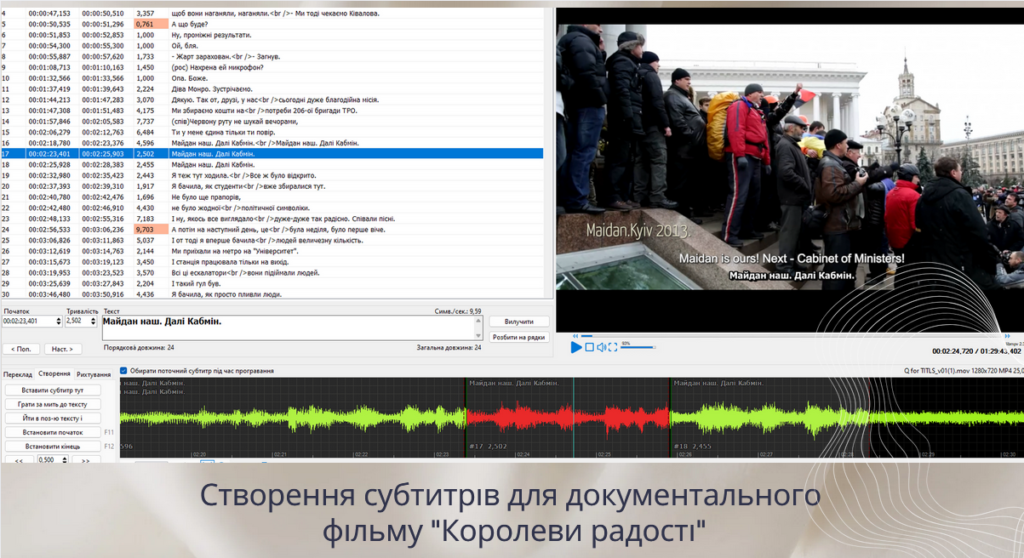Click the 'Вилучити' button

tap(519, 321)
